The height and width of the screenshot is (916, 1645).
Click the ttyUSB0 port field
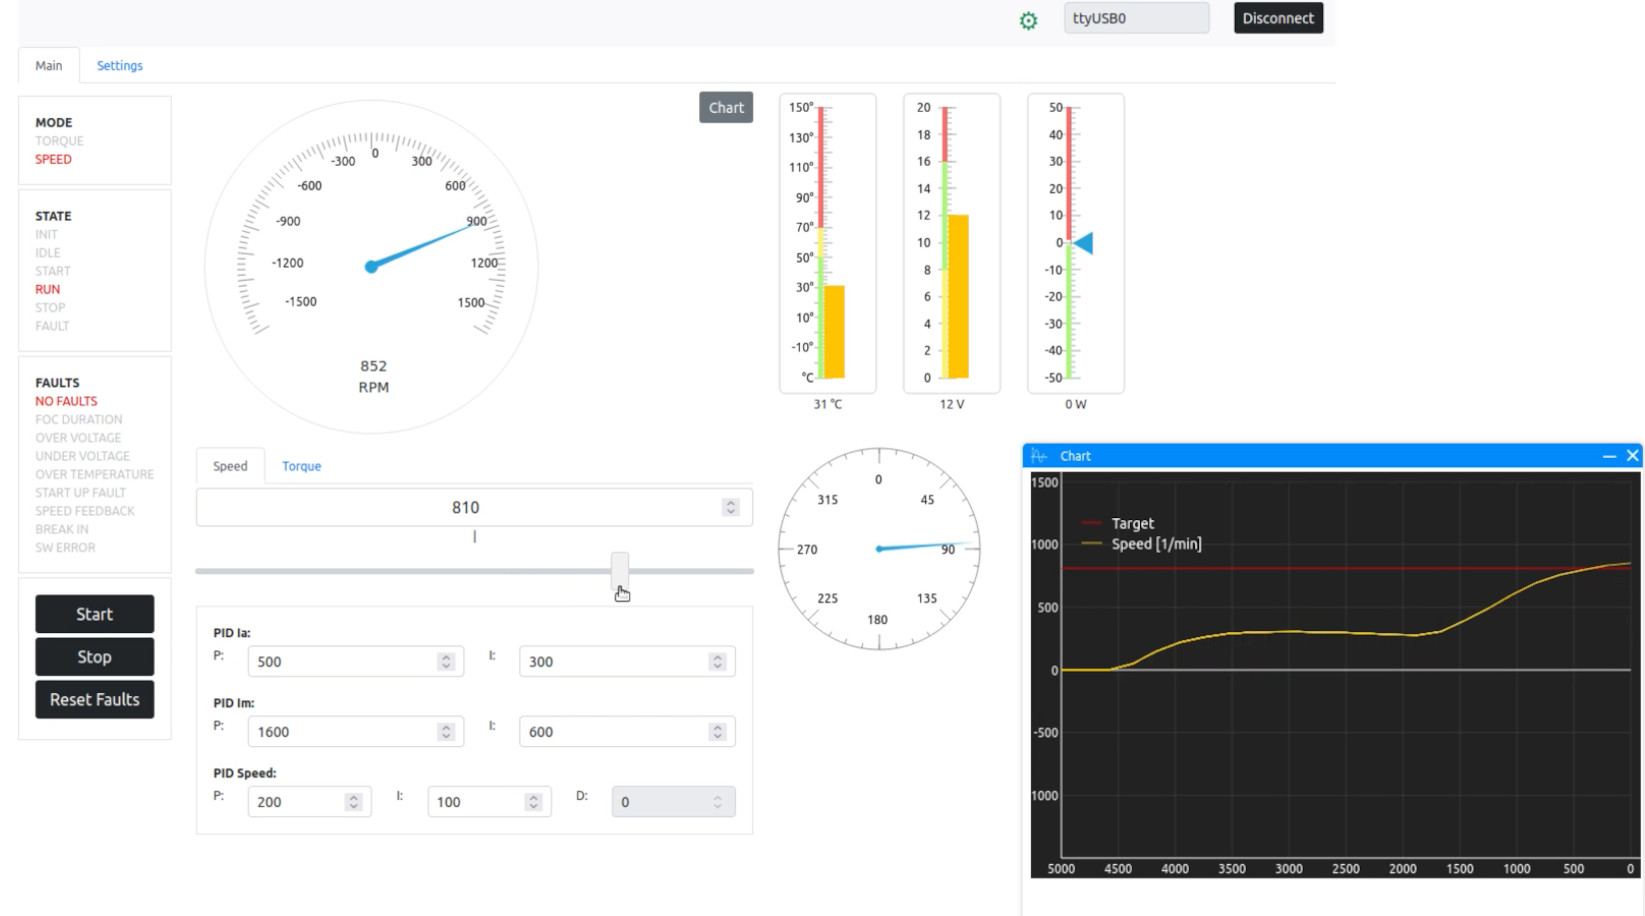pos(1135,18)
